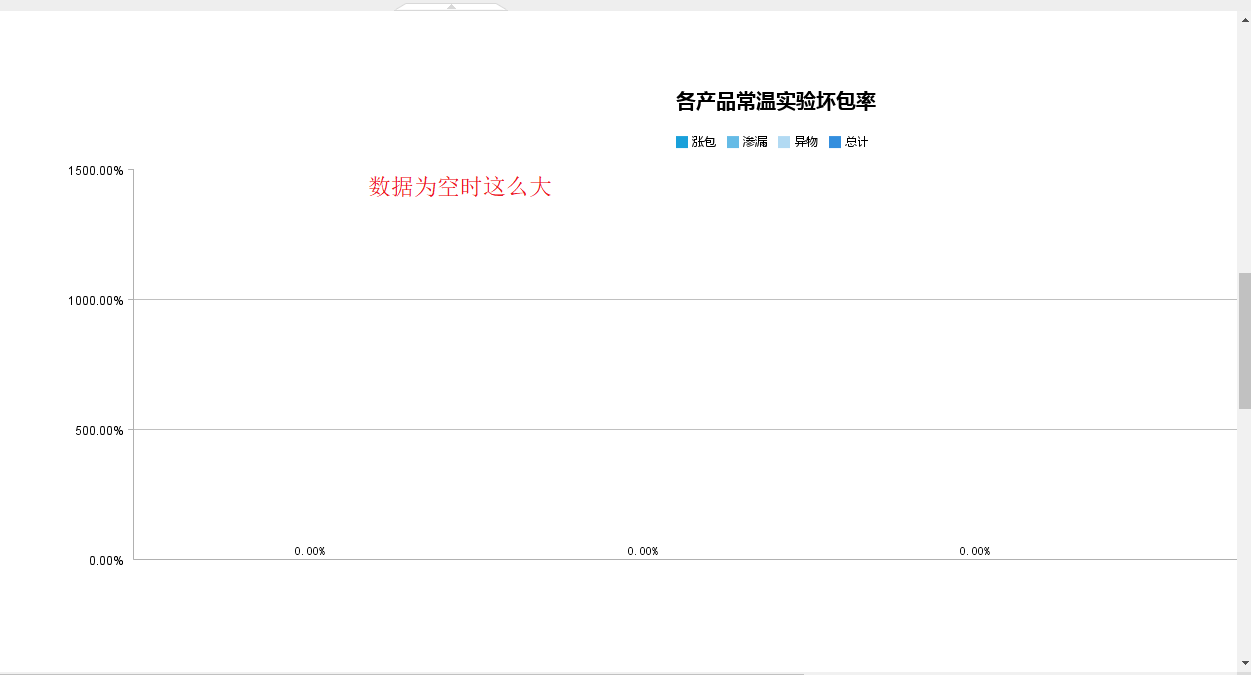This screenshot has height=675, width=1251.
Task: Click the vertical scrollbar thumb
Action: [1245, 340]
